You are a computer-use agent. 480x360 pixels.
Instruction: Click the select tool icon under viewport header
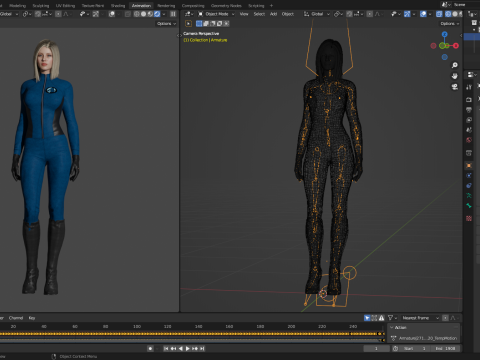point(188,24)
